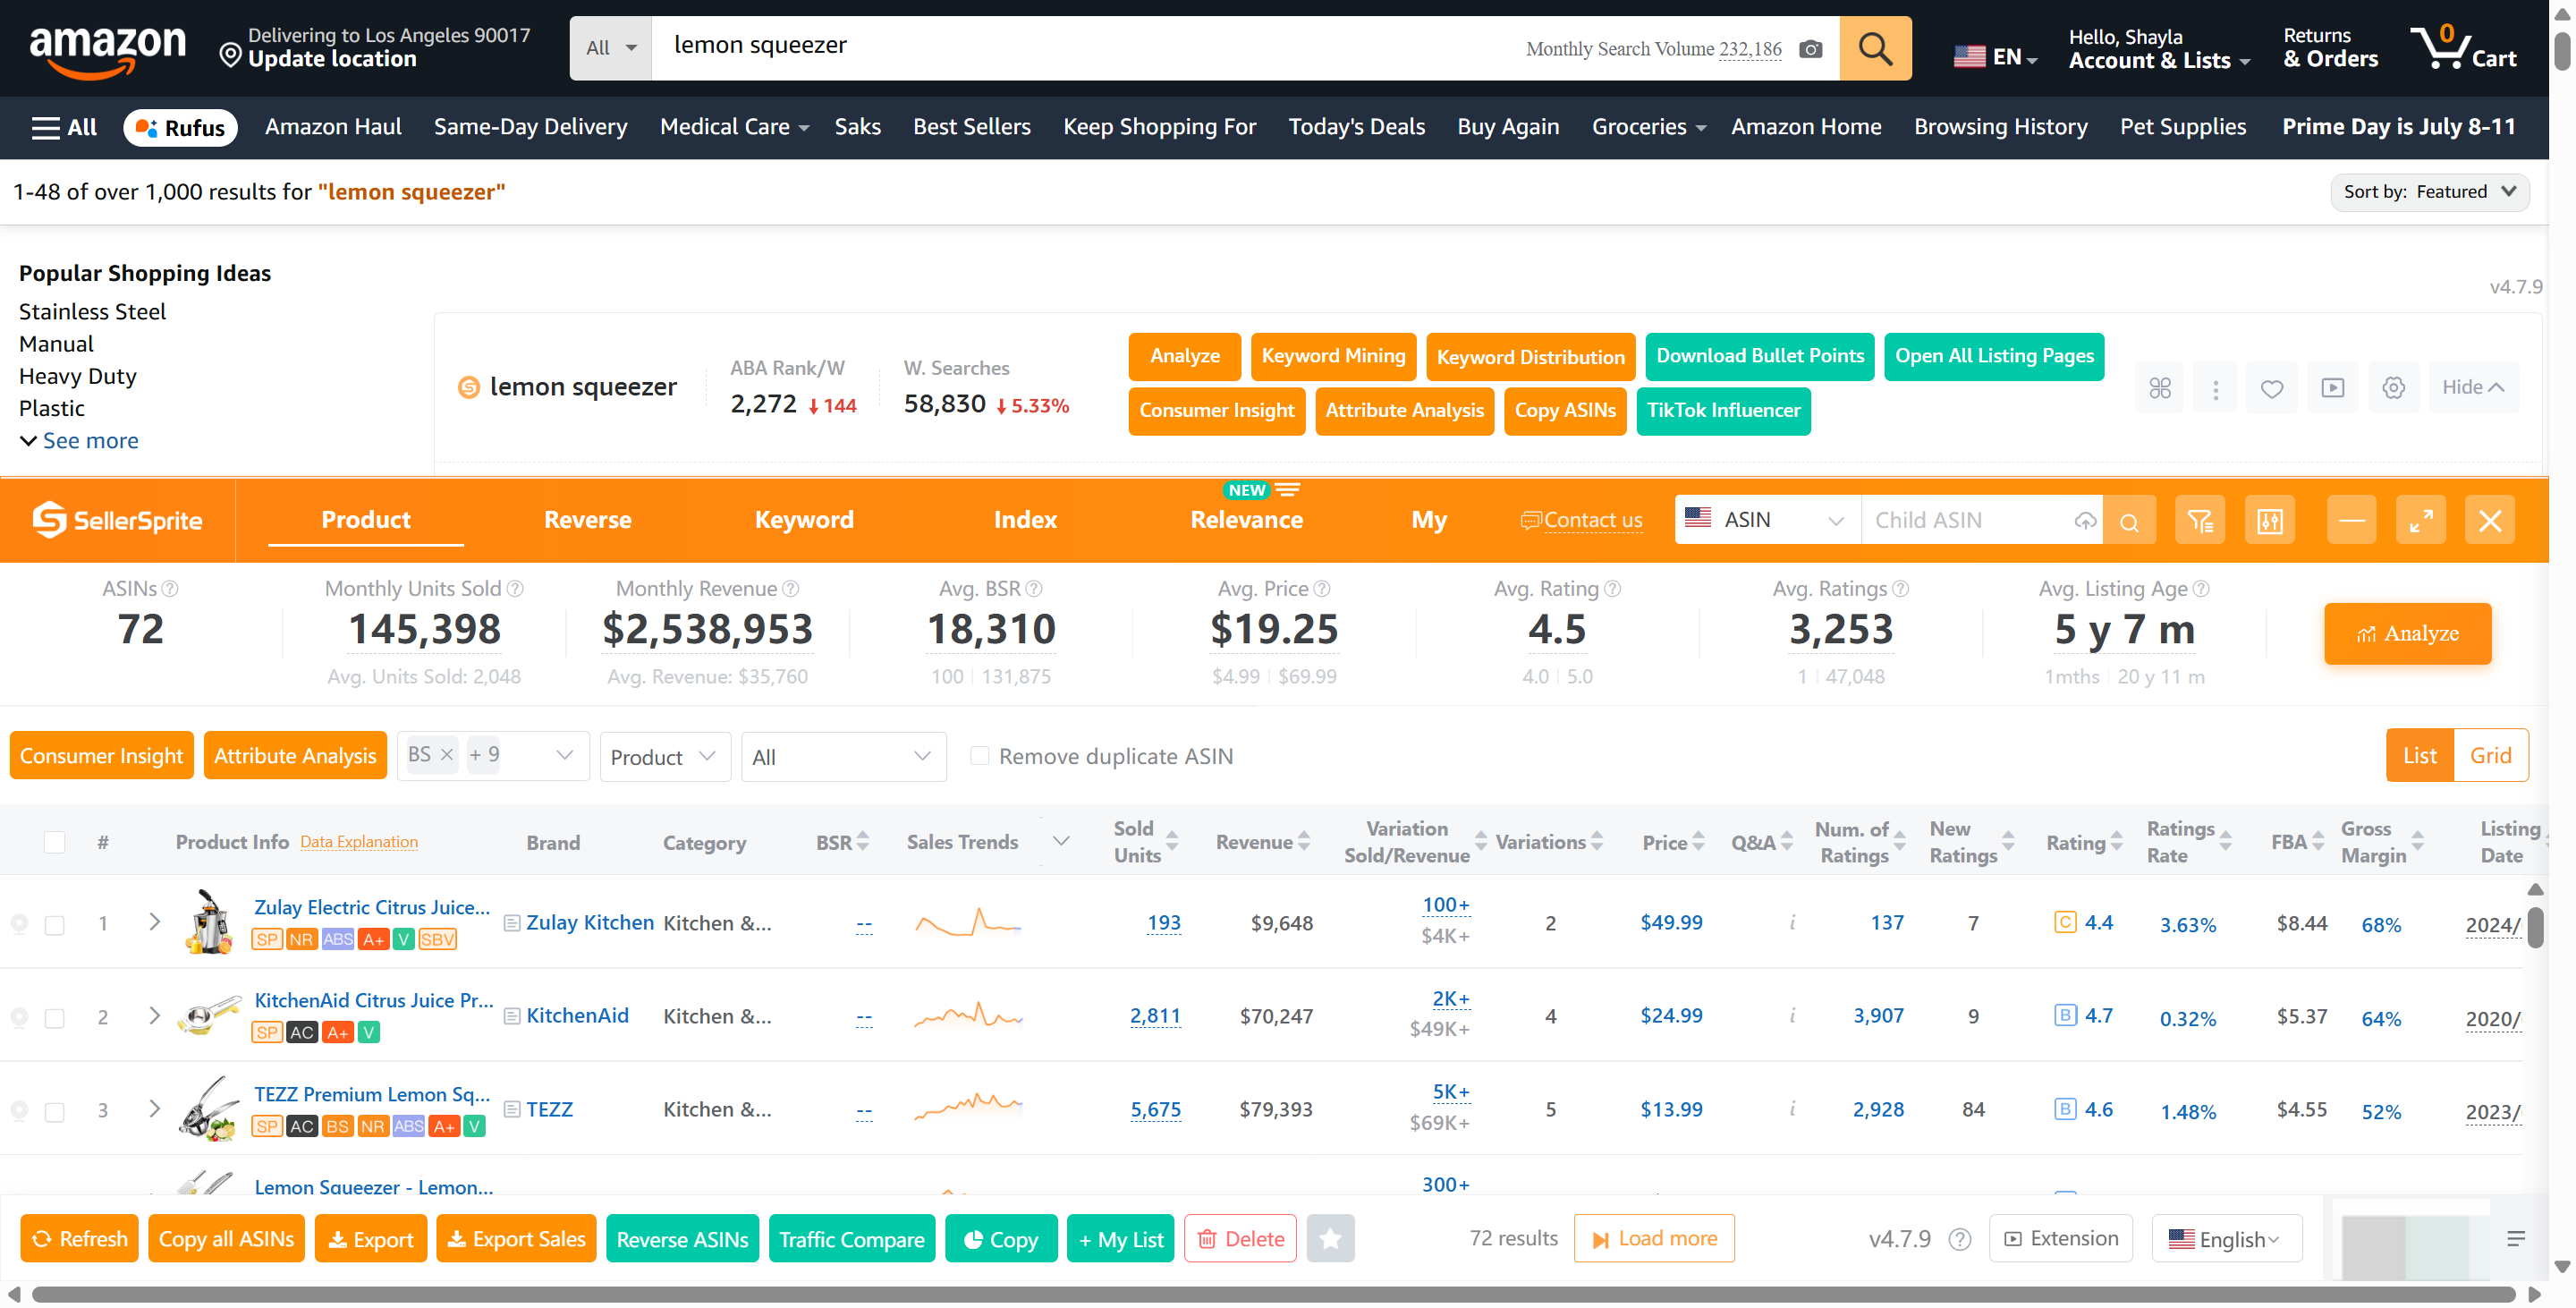This screenshot has width=2576, height=1308.
Task: Click the table vertical scrollbar thumb
Action: pyautogui.click(x=2535, y=927)
